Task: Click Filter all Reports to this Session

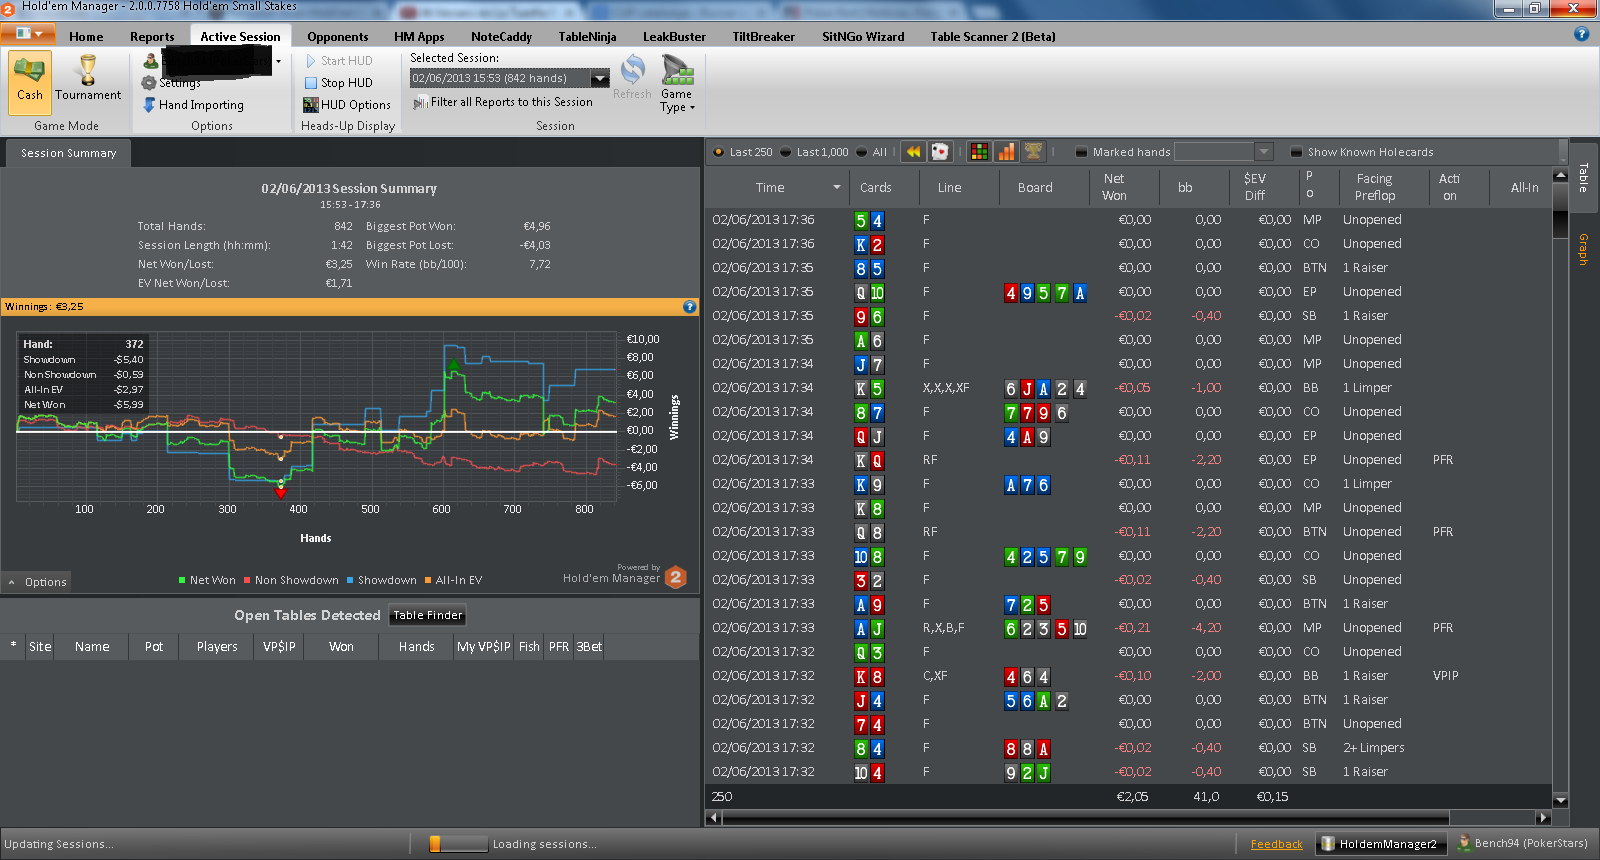Action: click(502, 102)
